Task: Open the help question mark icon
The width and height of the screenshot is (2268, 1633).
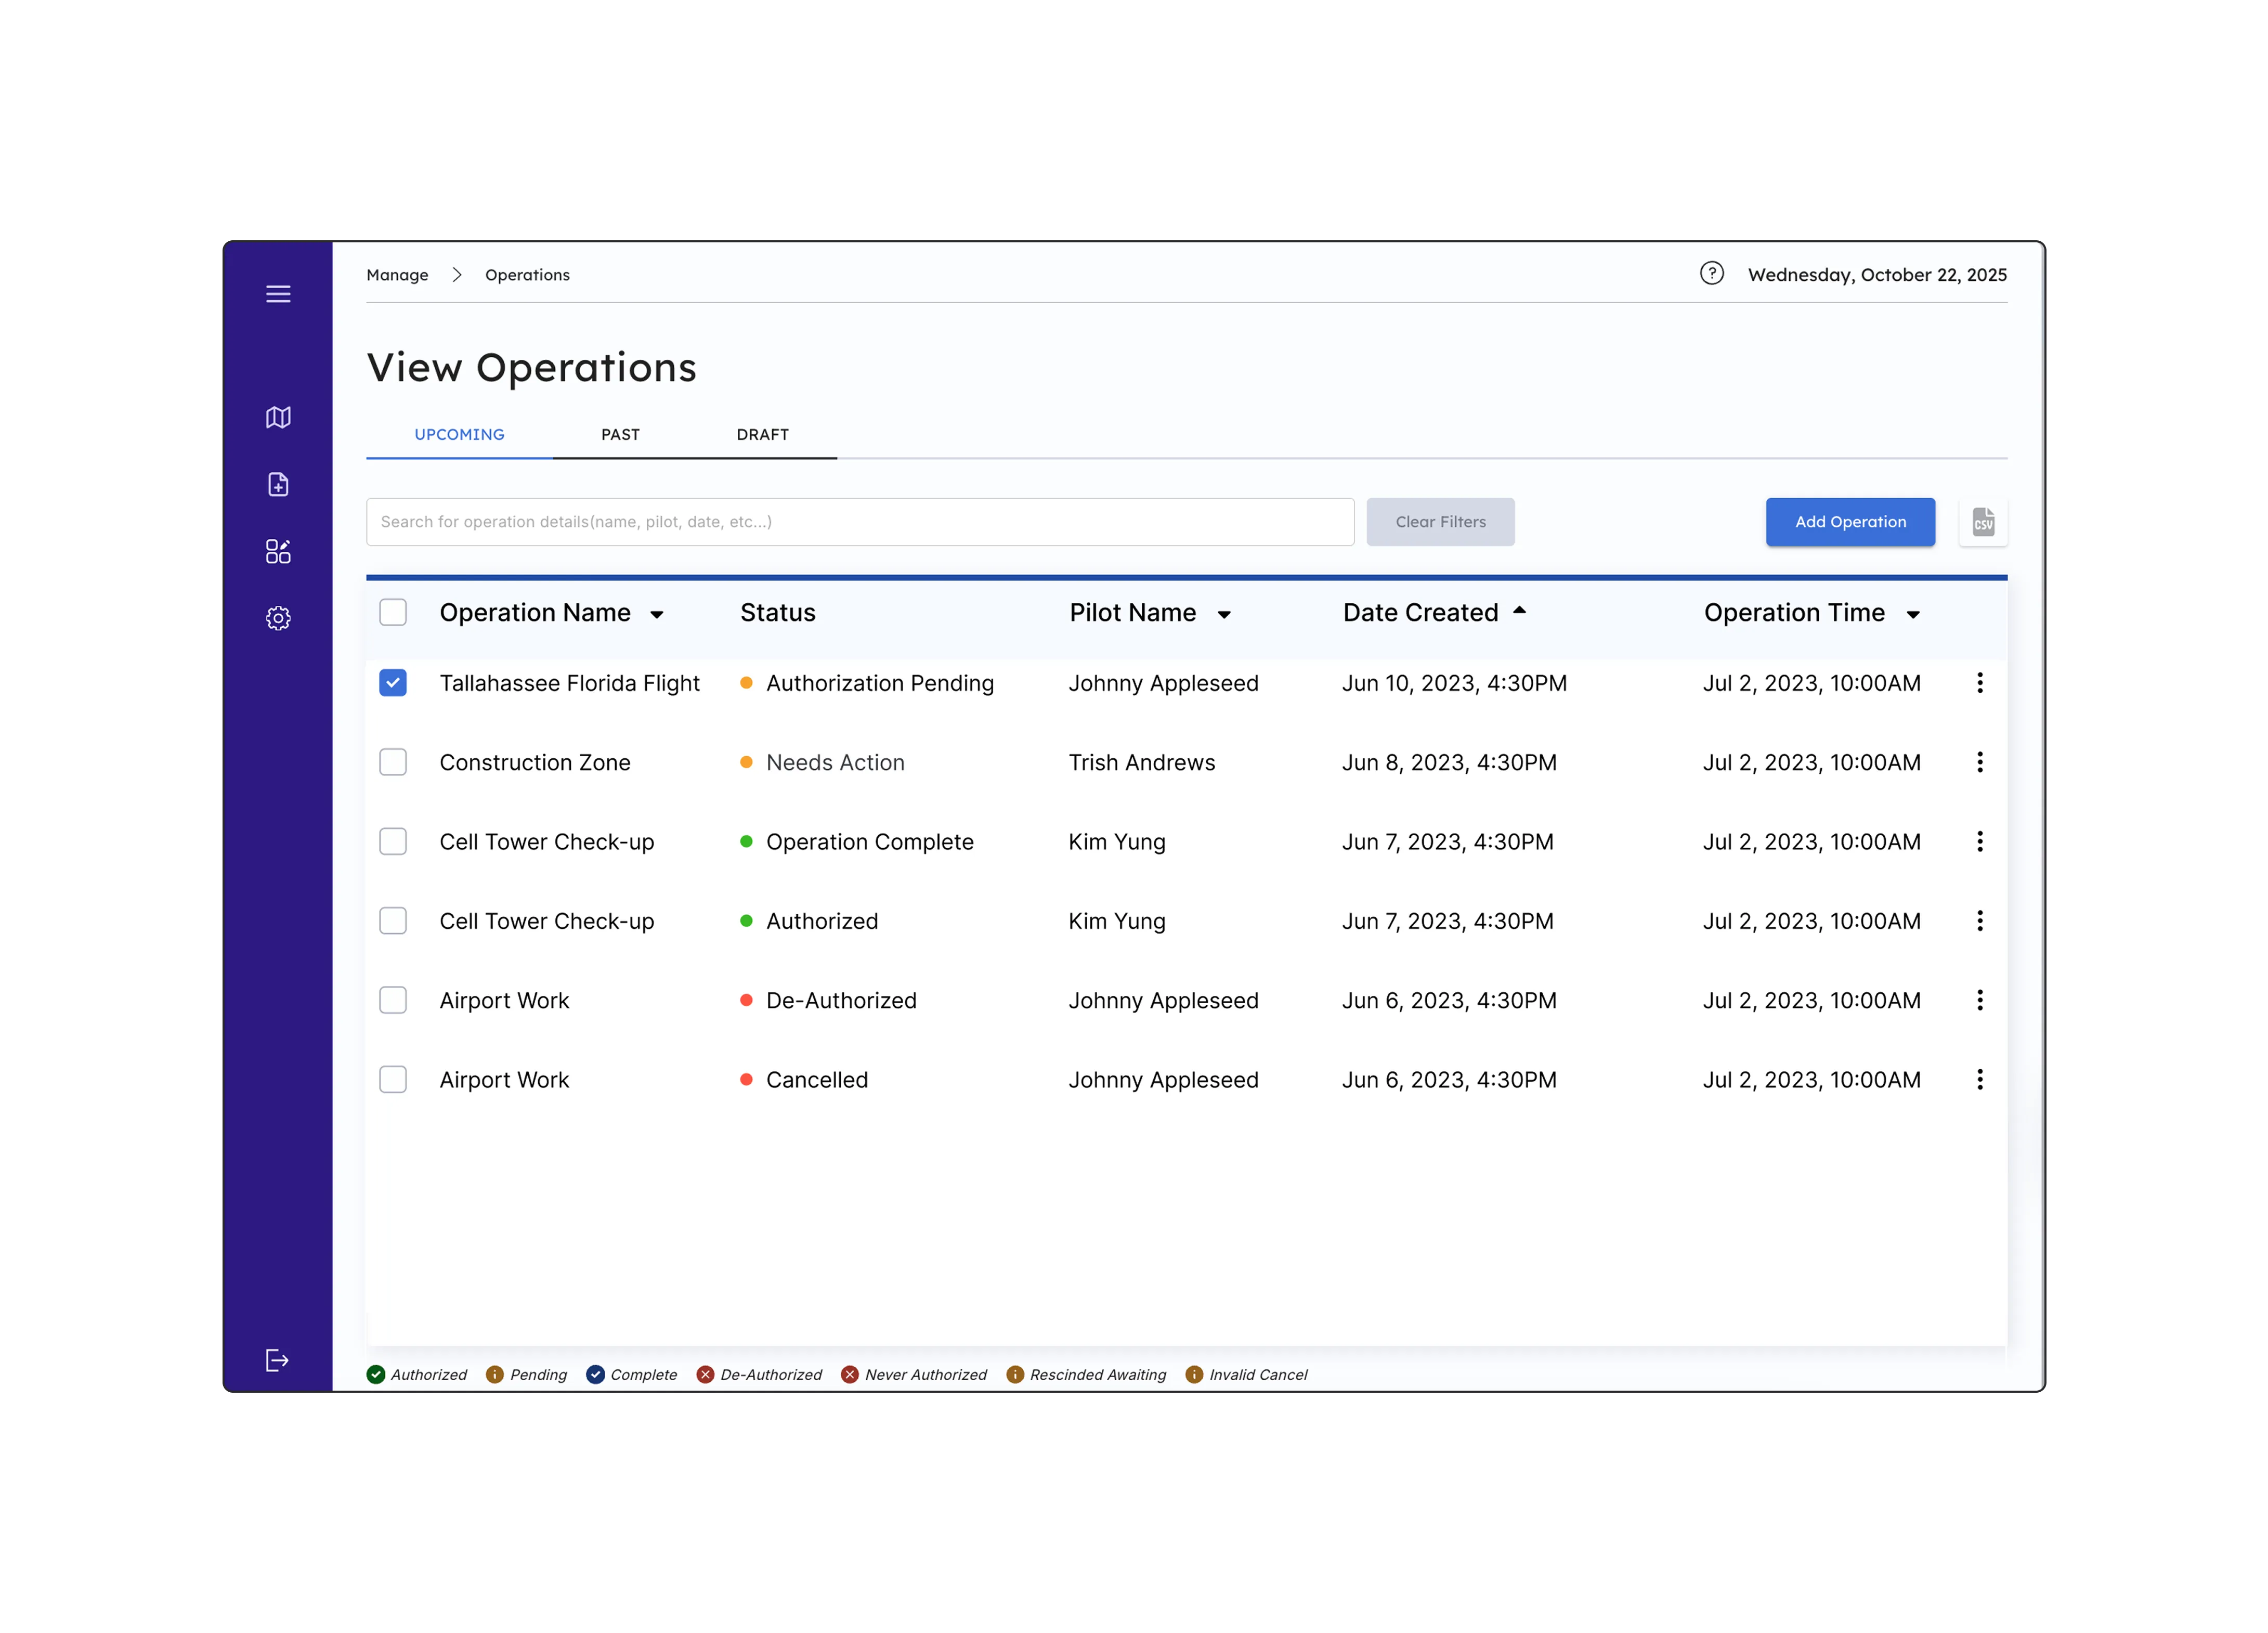Action: click(x=1711, y=273)
